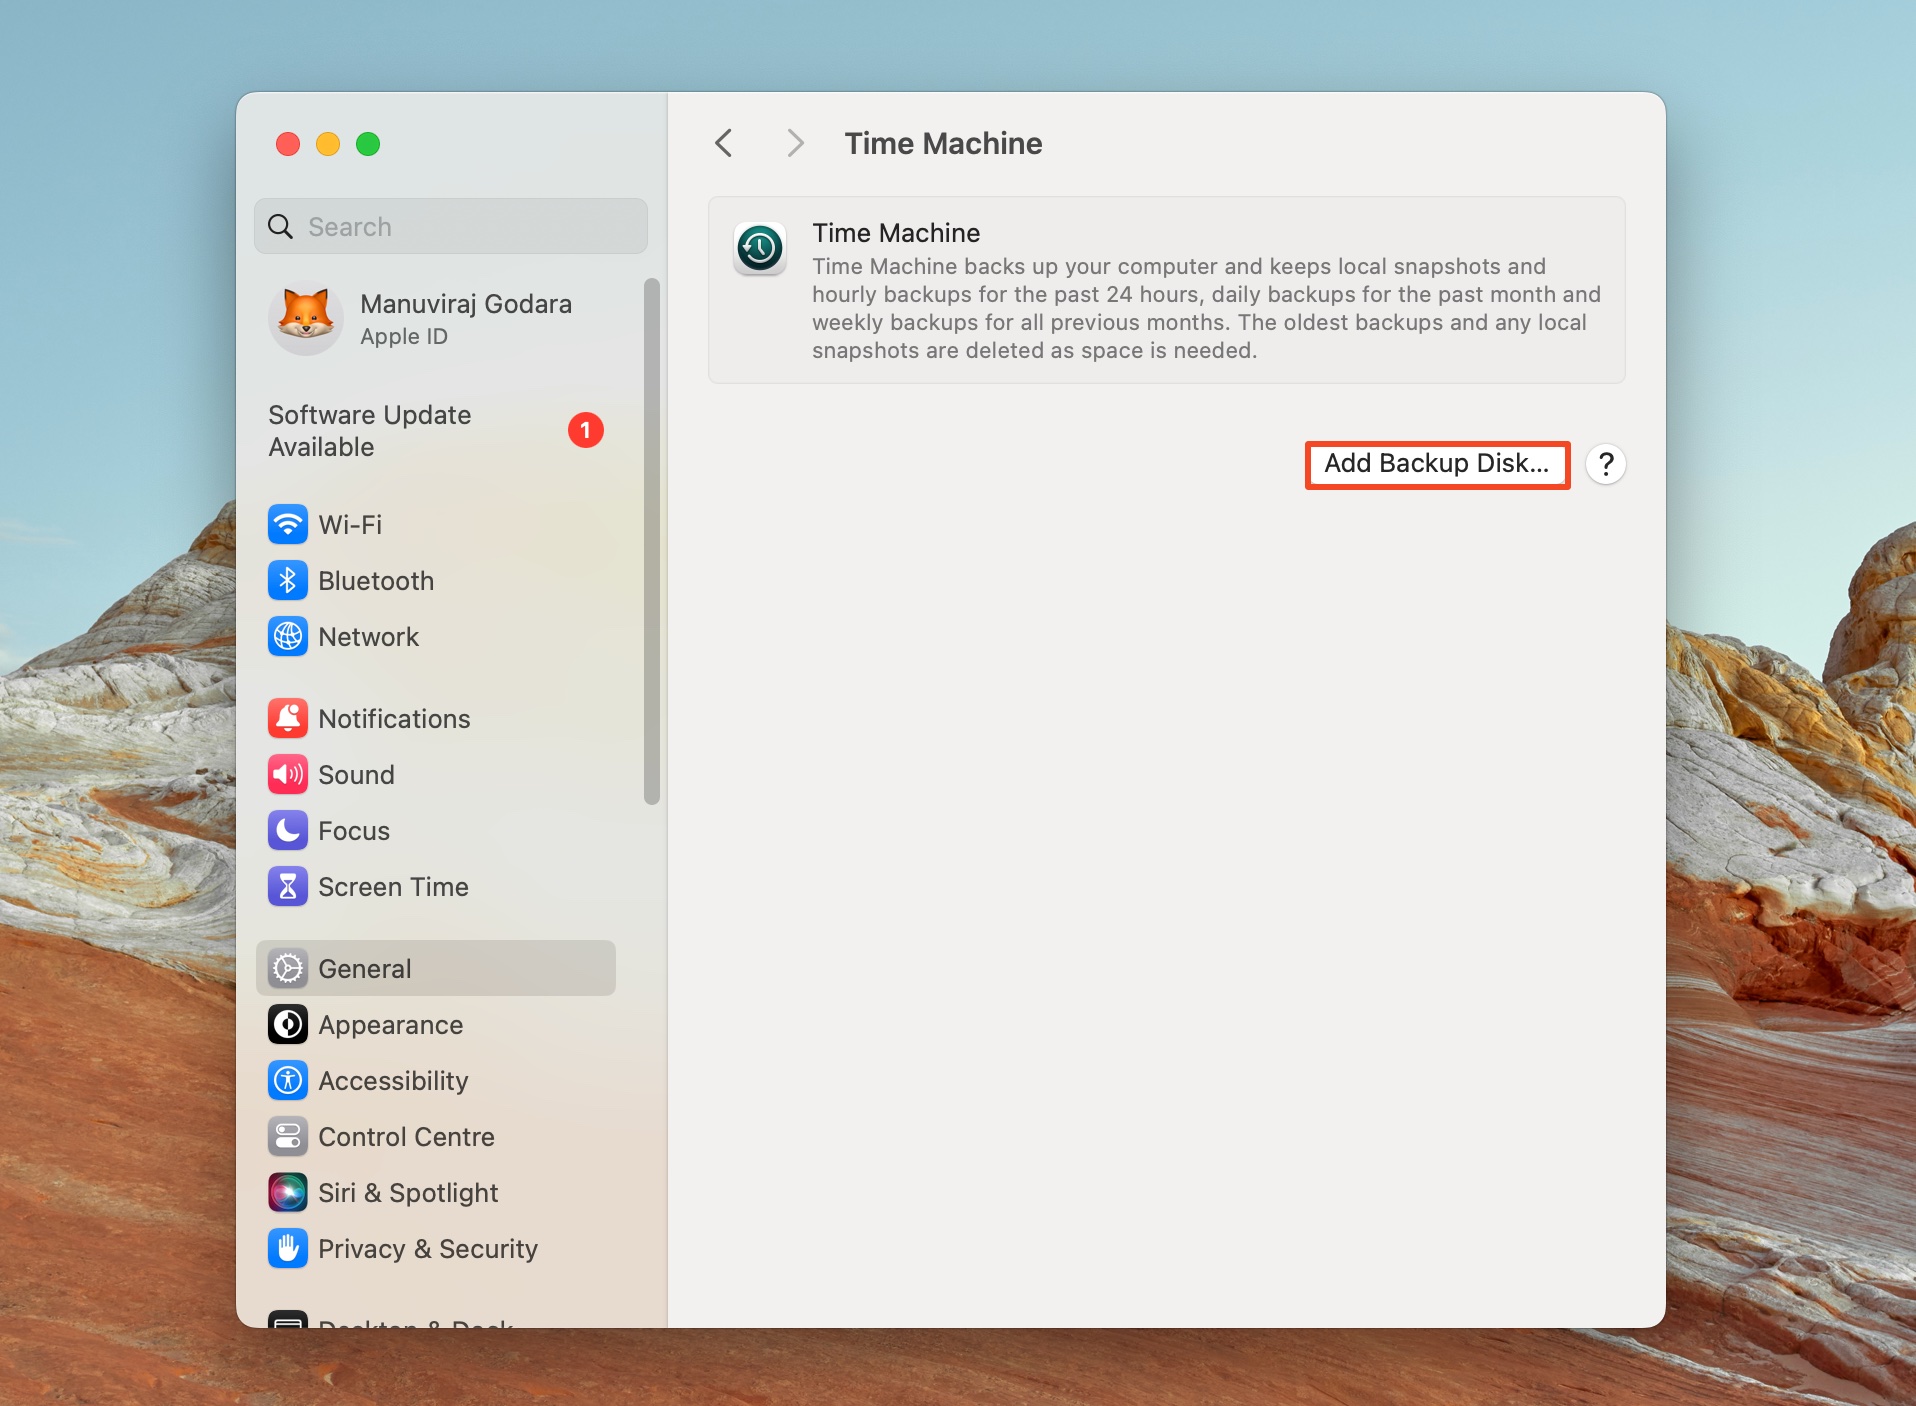Switch to Control Centre settings

click(x=406, y=1136)
